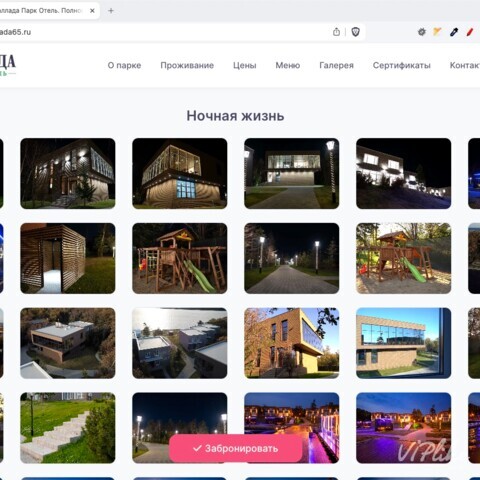Open the Галерея navigation item

[336, 65]
